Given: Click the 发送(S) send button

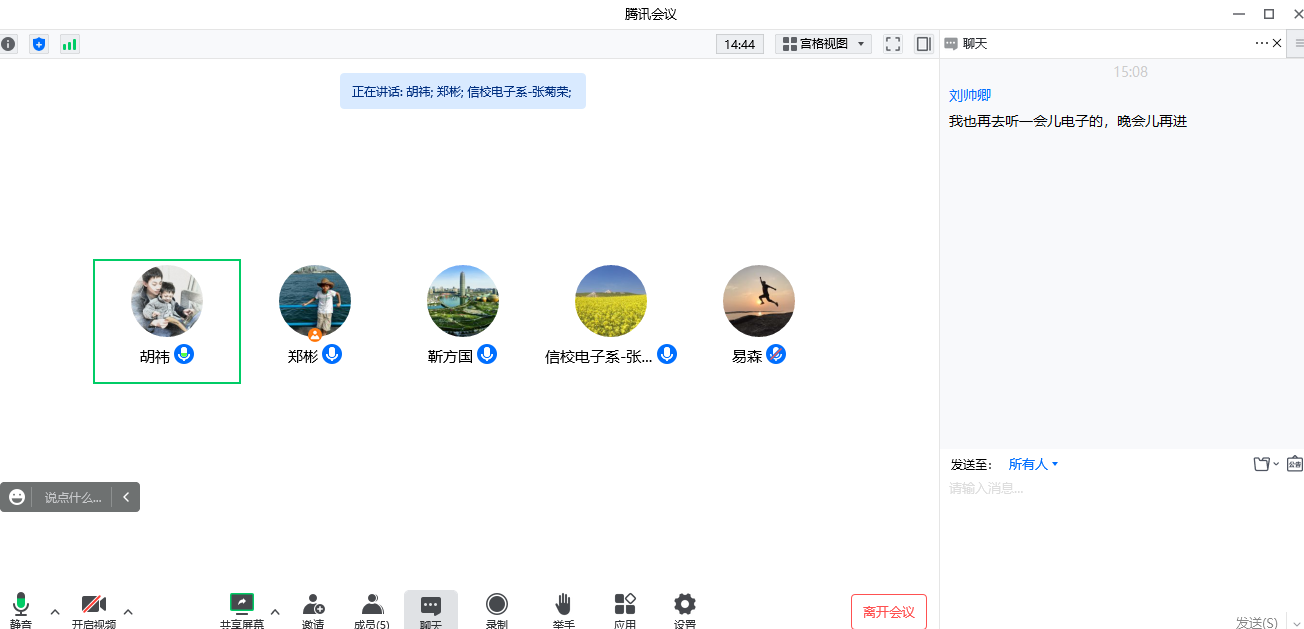Looking at the screenshot, I should pyautogui.click(x=1256, y=622).
